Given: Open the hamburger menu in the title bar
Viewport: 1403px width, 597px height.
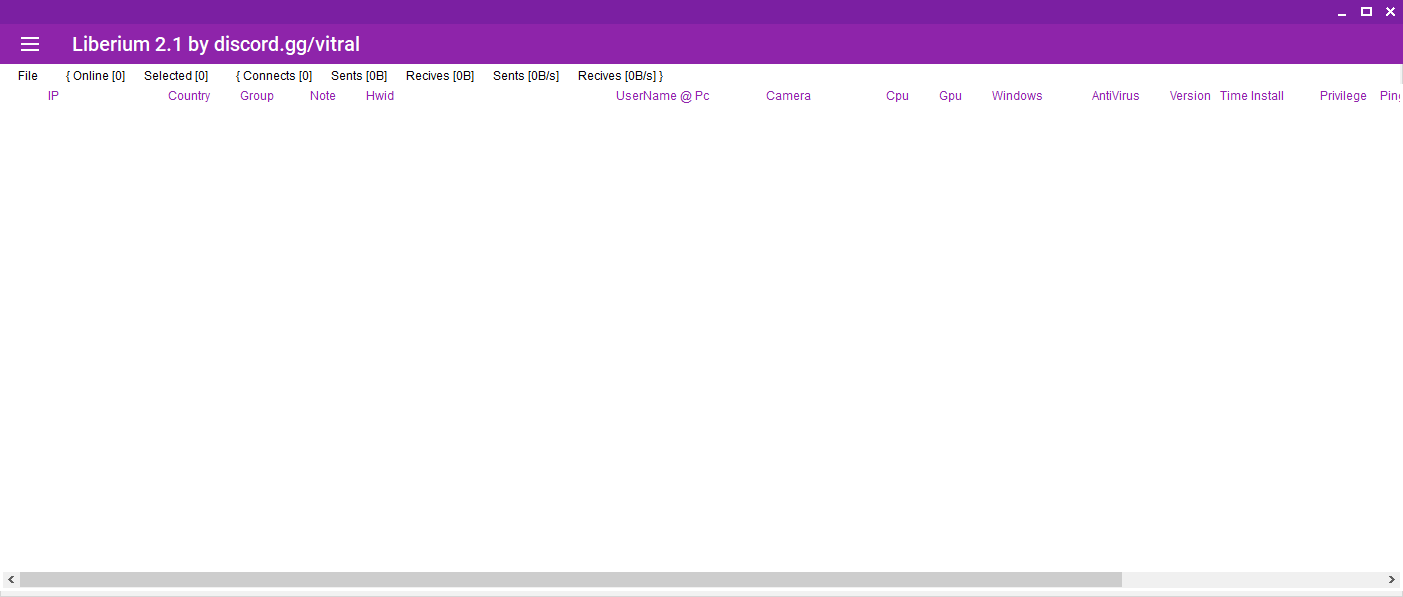Looking at the screenshot, I should 30,44.
